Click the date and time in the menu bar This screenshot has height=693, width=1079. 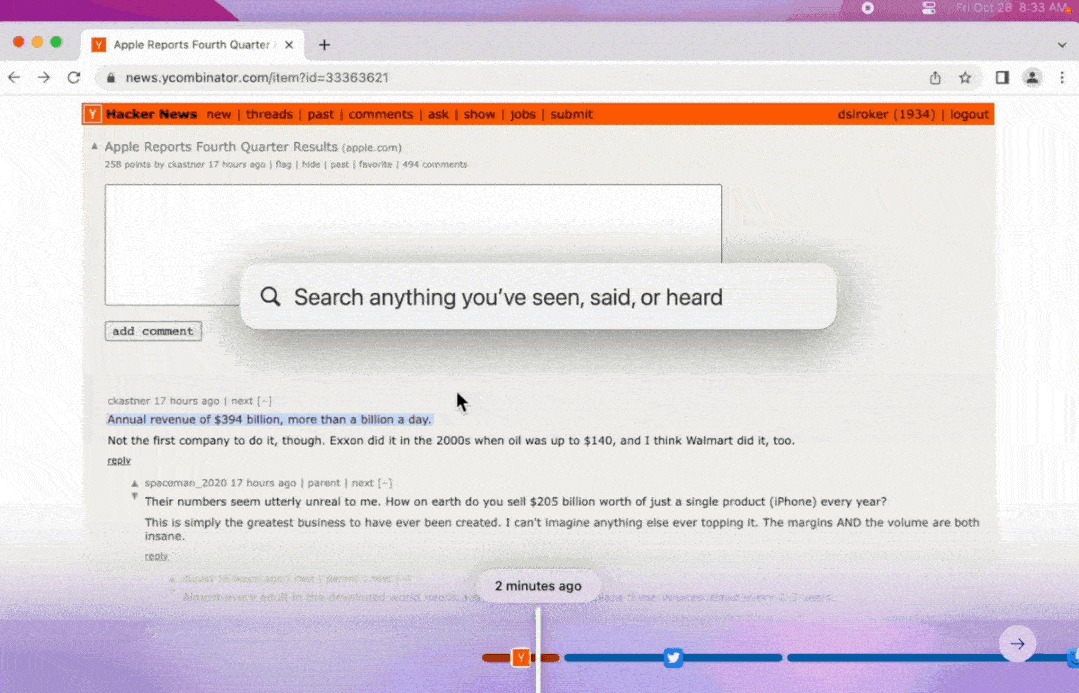(1011, 8)
